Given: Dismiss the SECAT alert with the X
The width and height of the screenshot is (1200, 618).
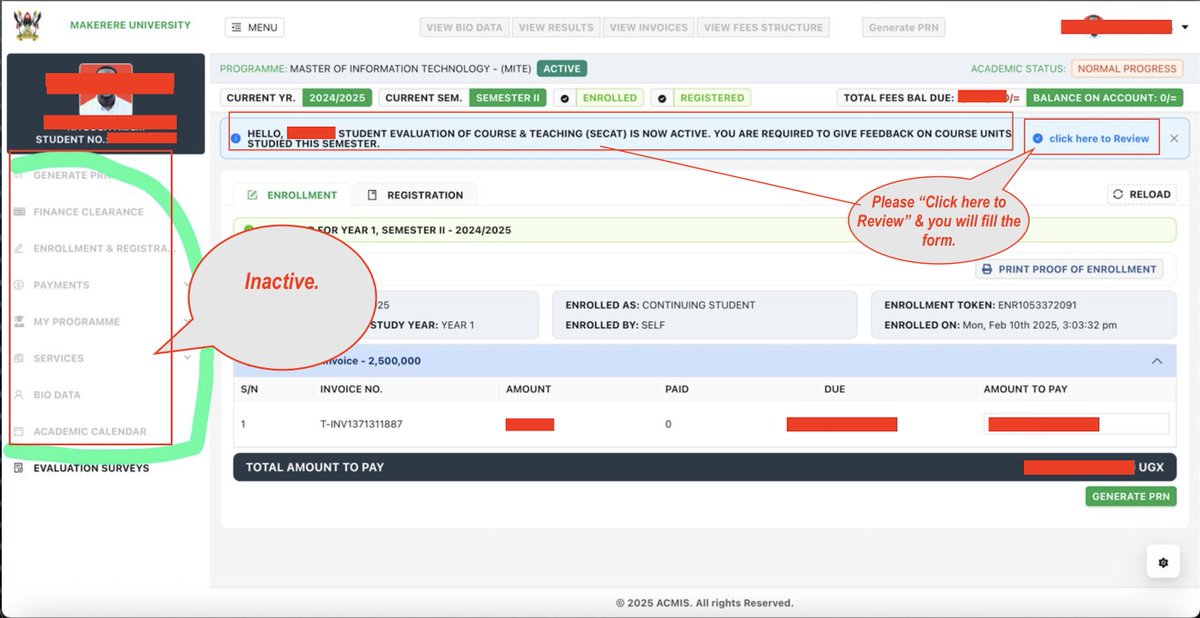Looking at the screenshot, I should pyautogui.click(x=1174, y=138).
